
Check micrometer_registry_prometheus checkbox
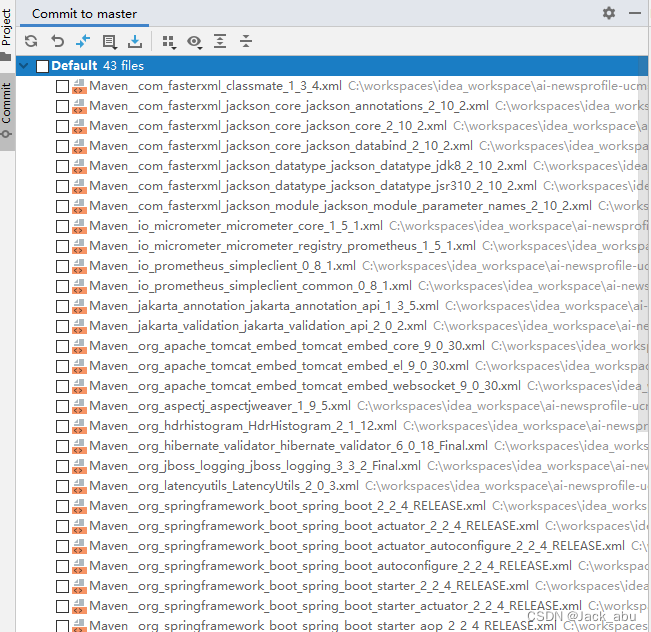(x=62, y=246)
